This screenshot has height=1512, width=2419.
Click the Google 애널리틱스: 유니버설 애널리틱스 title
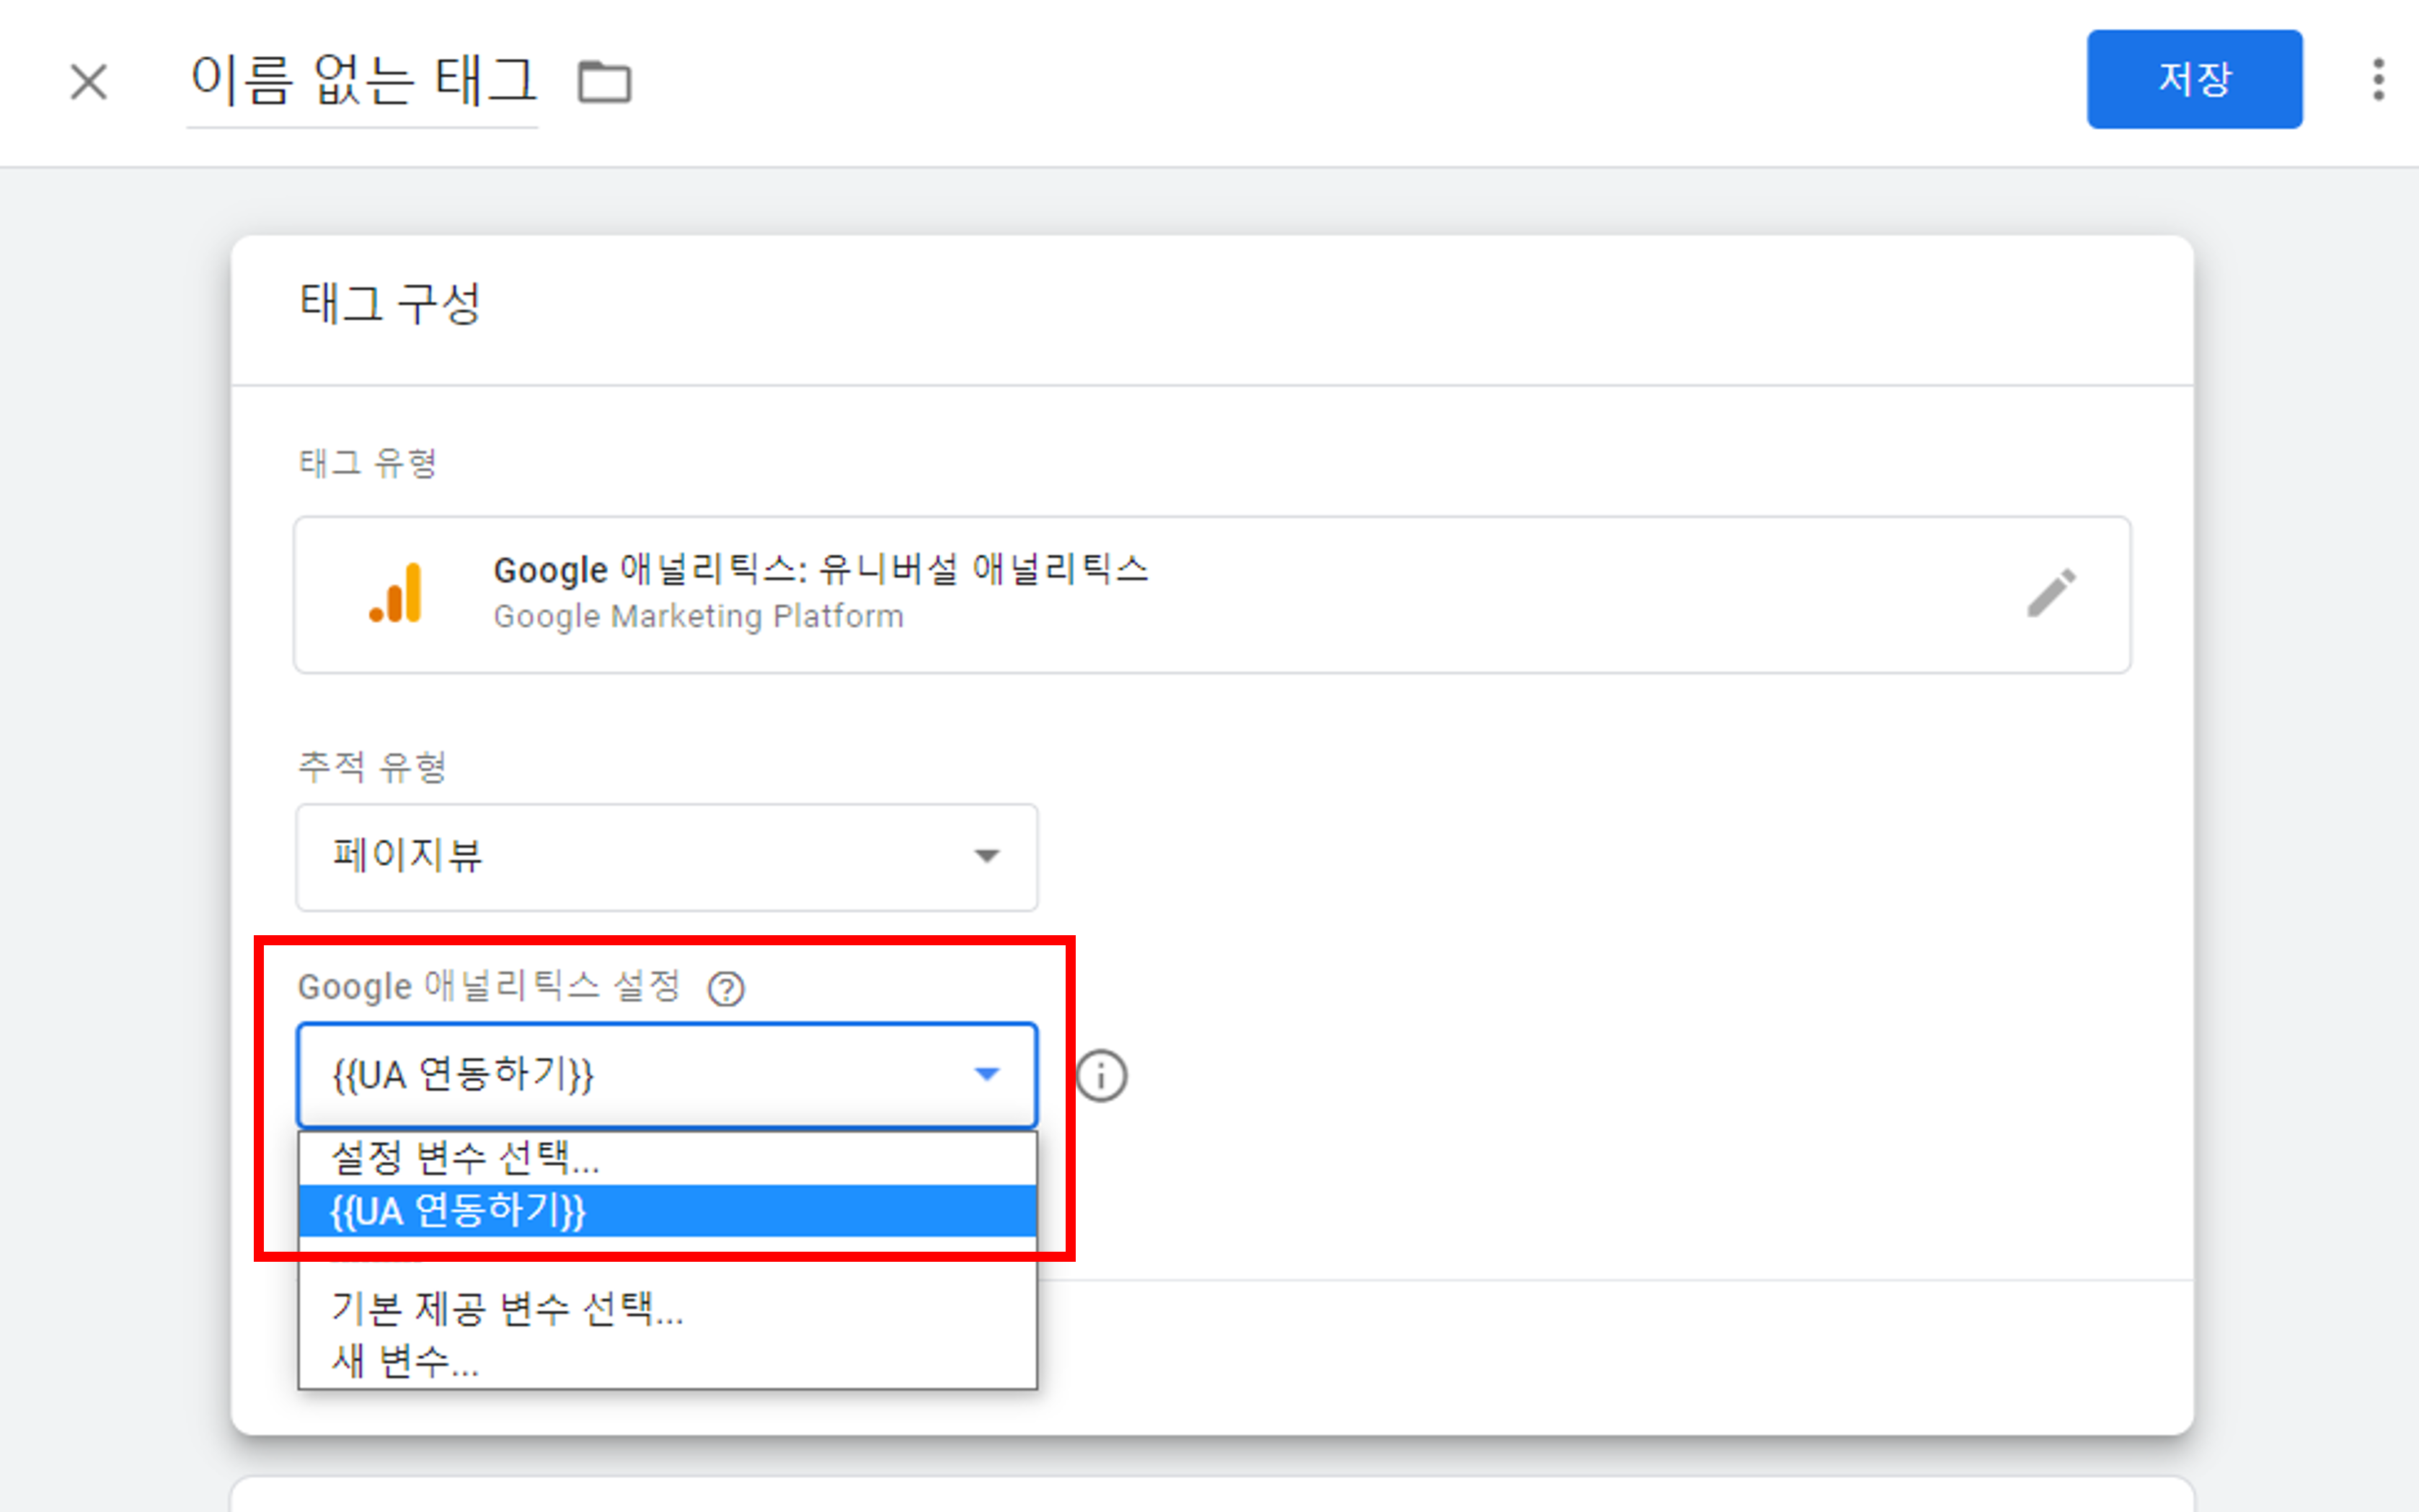tap(820, 570)
